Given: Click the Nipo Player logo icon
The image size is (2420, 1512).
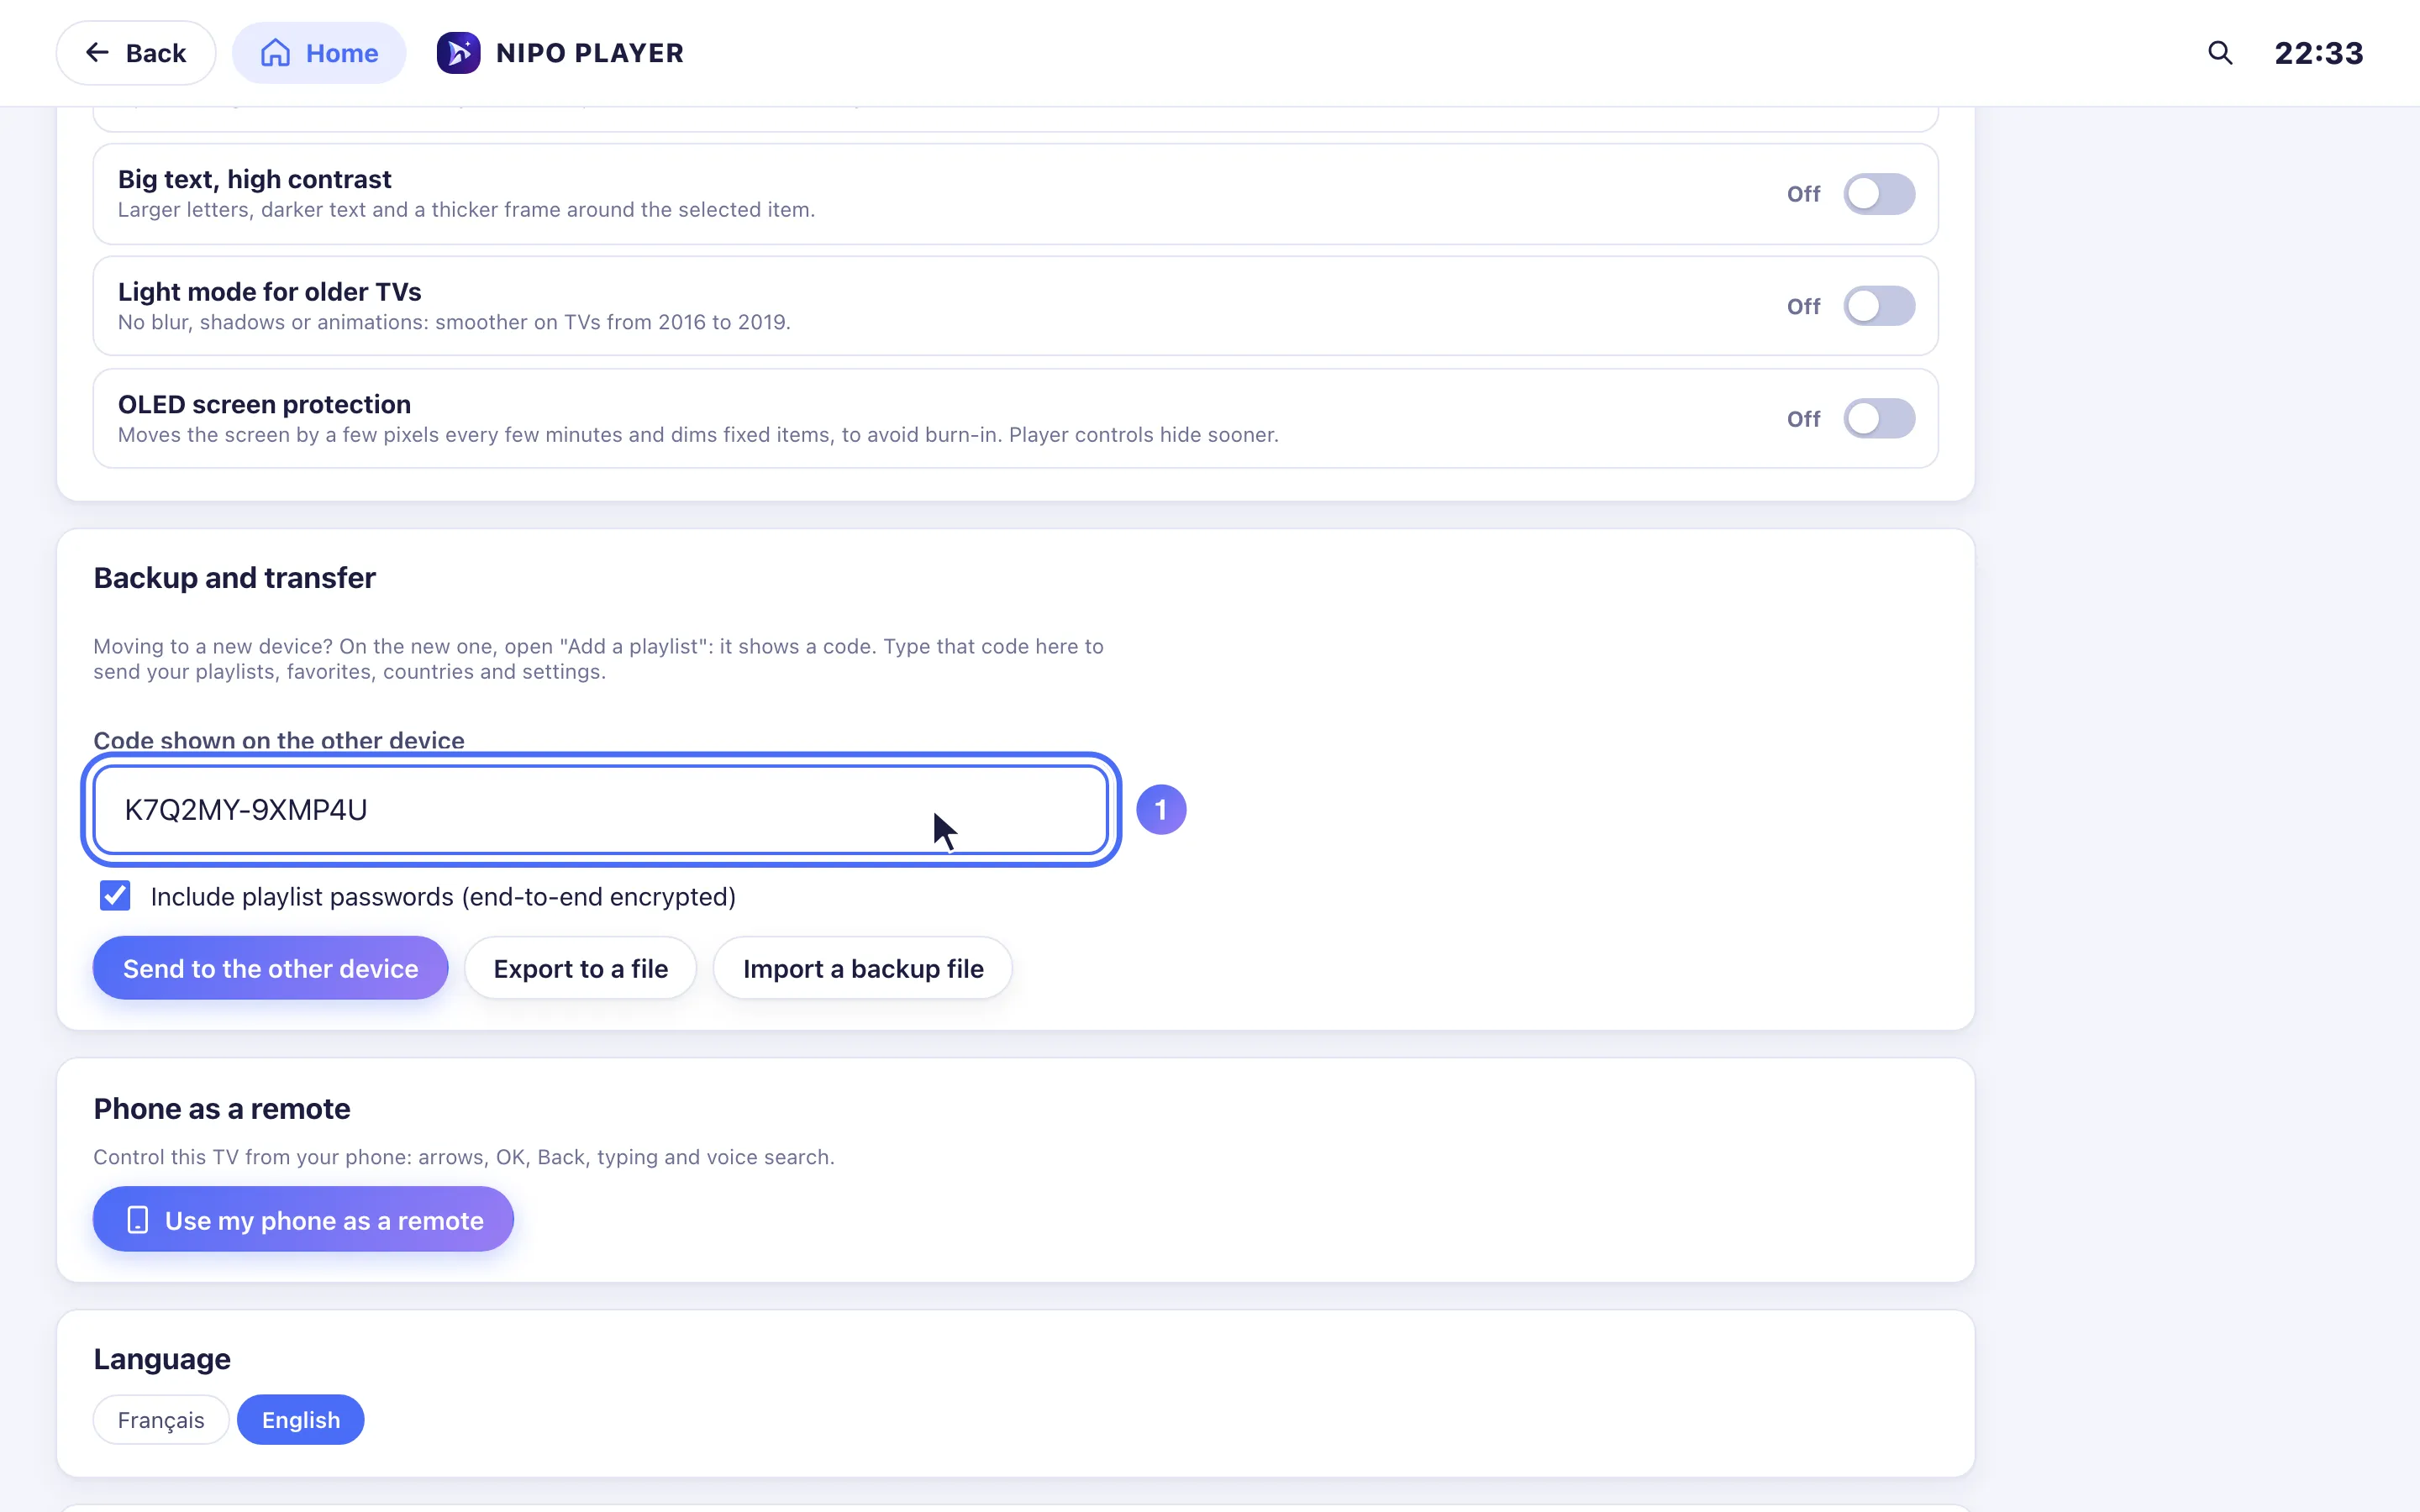Looking at the screenshot, I should (458, 53).
